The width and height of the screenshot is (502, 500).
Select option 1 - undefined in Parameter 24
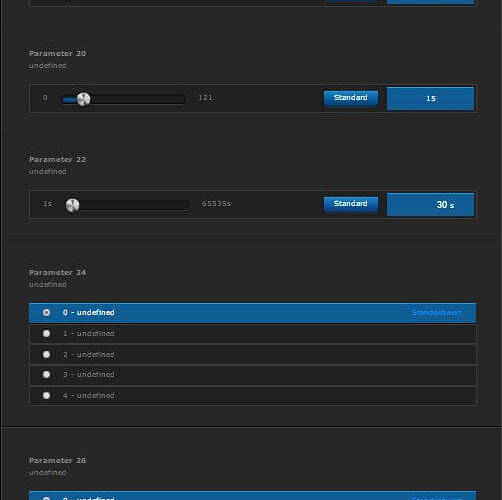[252, 334]
